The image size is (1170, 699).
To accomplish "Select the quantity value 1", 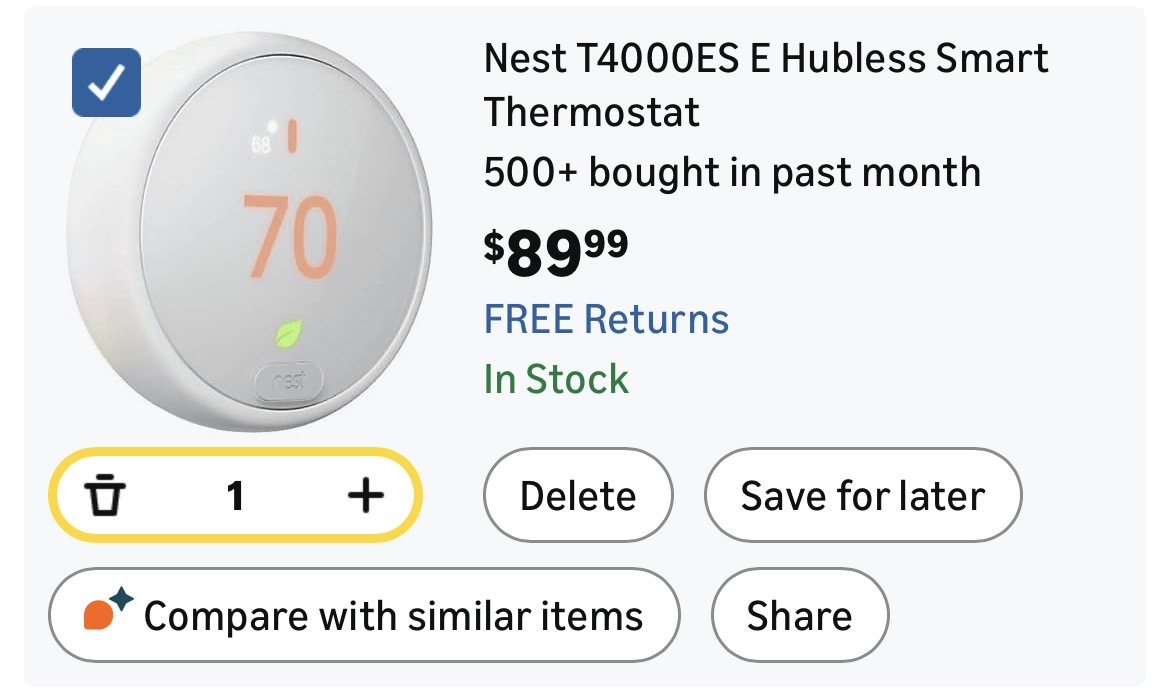I will point(235,495).
